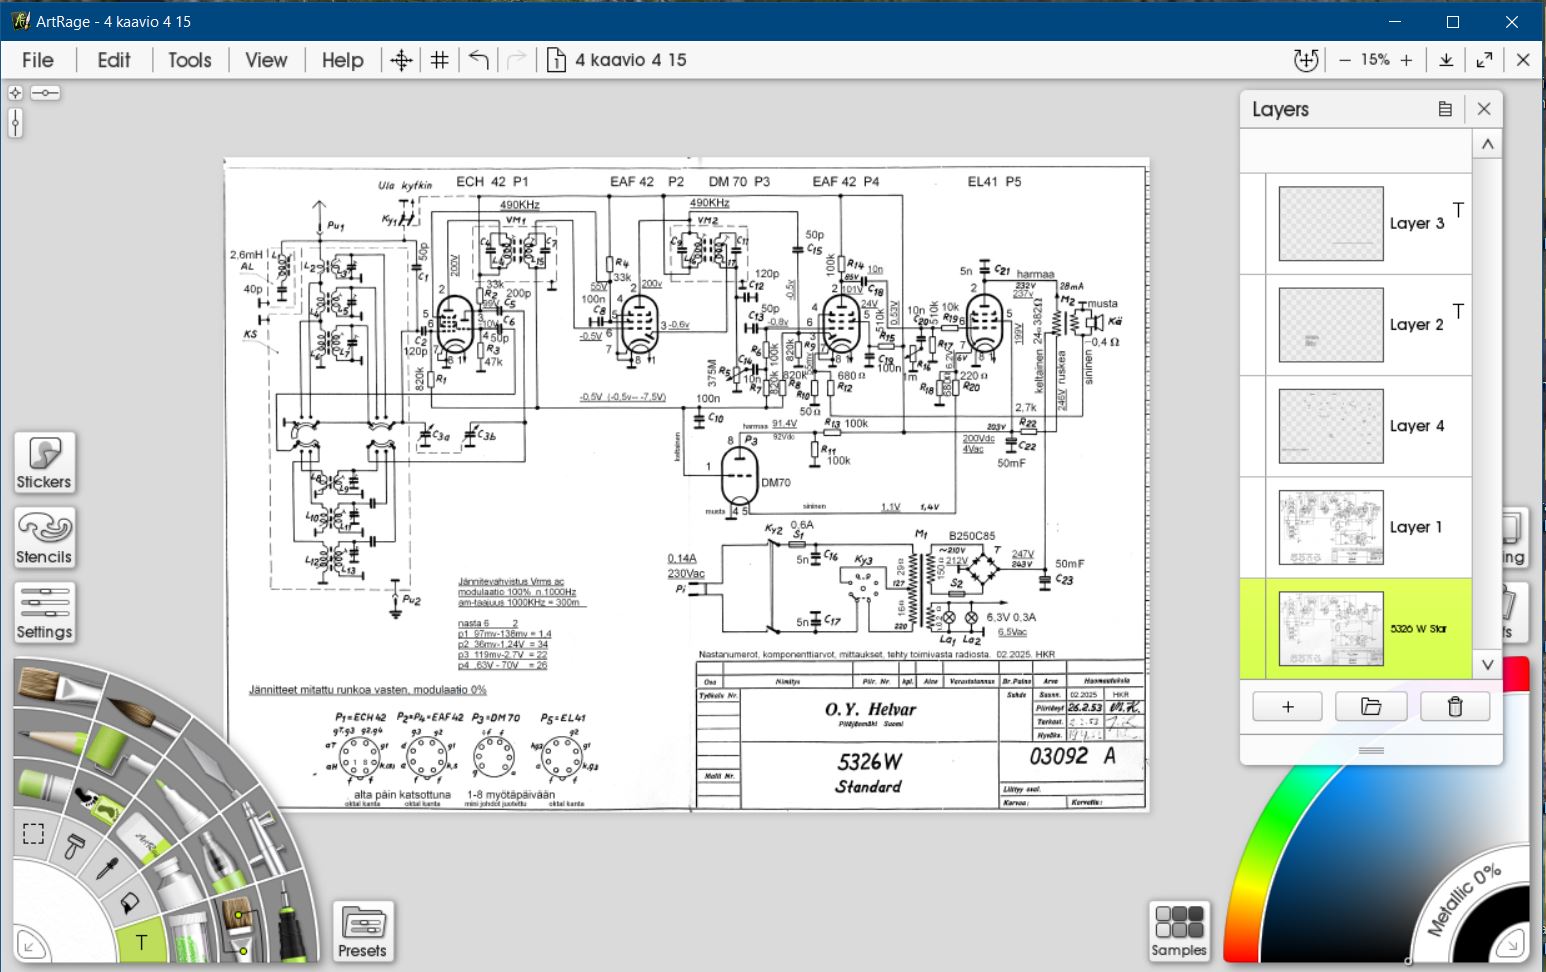Select the Palette Knife tool
The height and width of the screenshot is (972, 1546).
tap(210, 765)
